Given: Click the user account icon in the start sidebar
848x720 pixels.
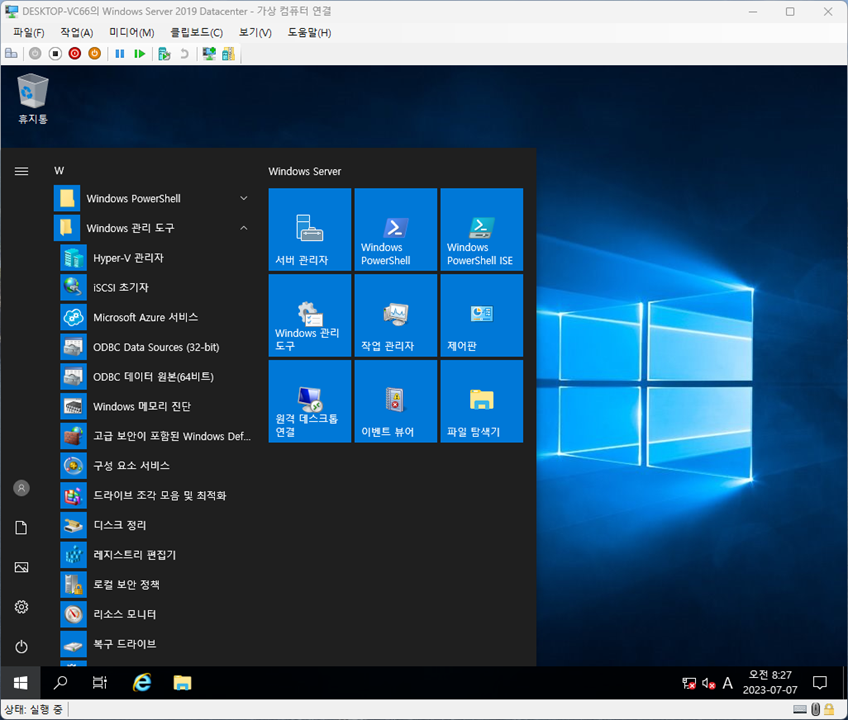Looking at the screenshot, I should [21, 488].
